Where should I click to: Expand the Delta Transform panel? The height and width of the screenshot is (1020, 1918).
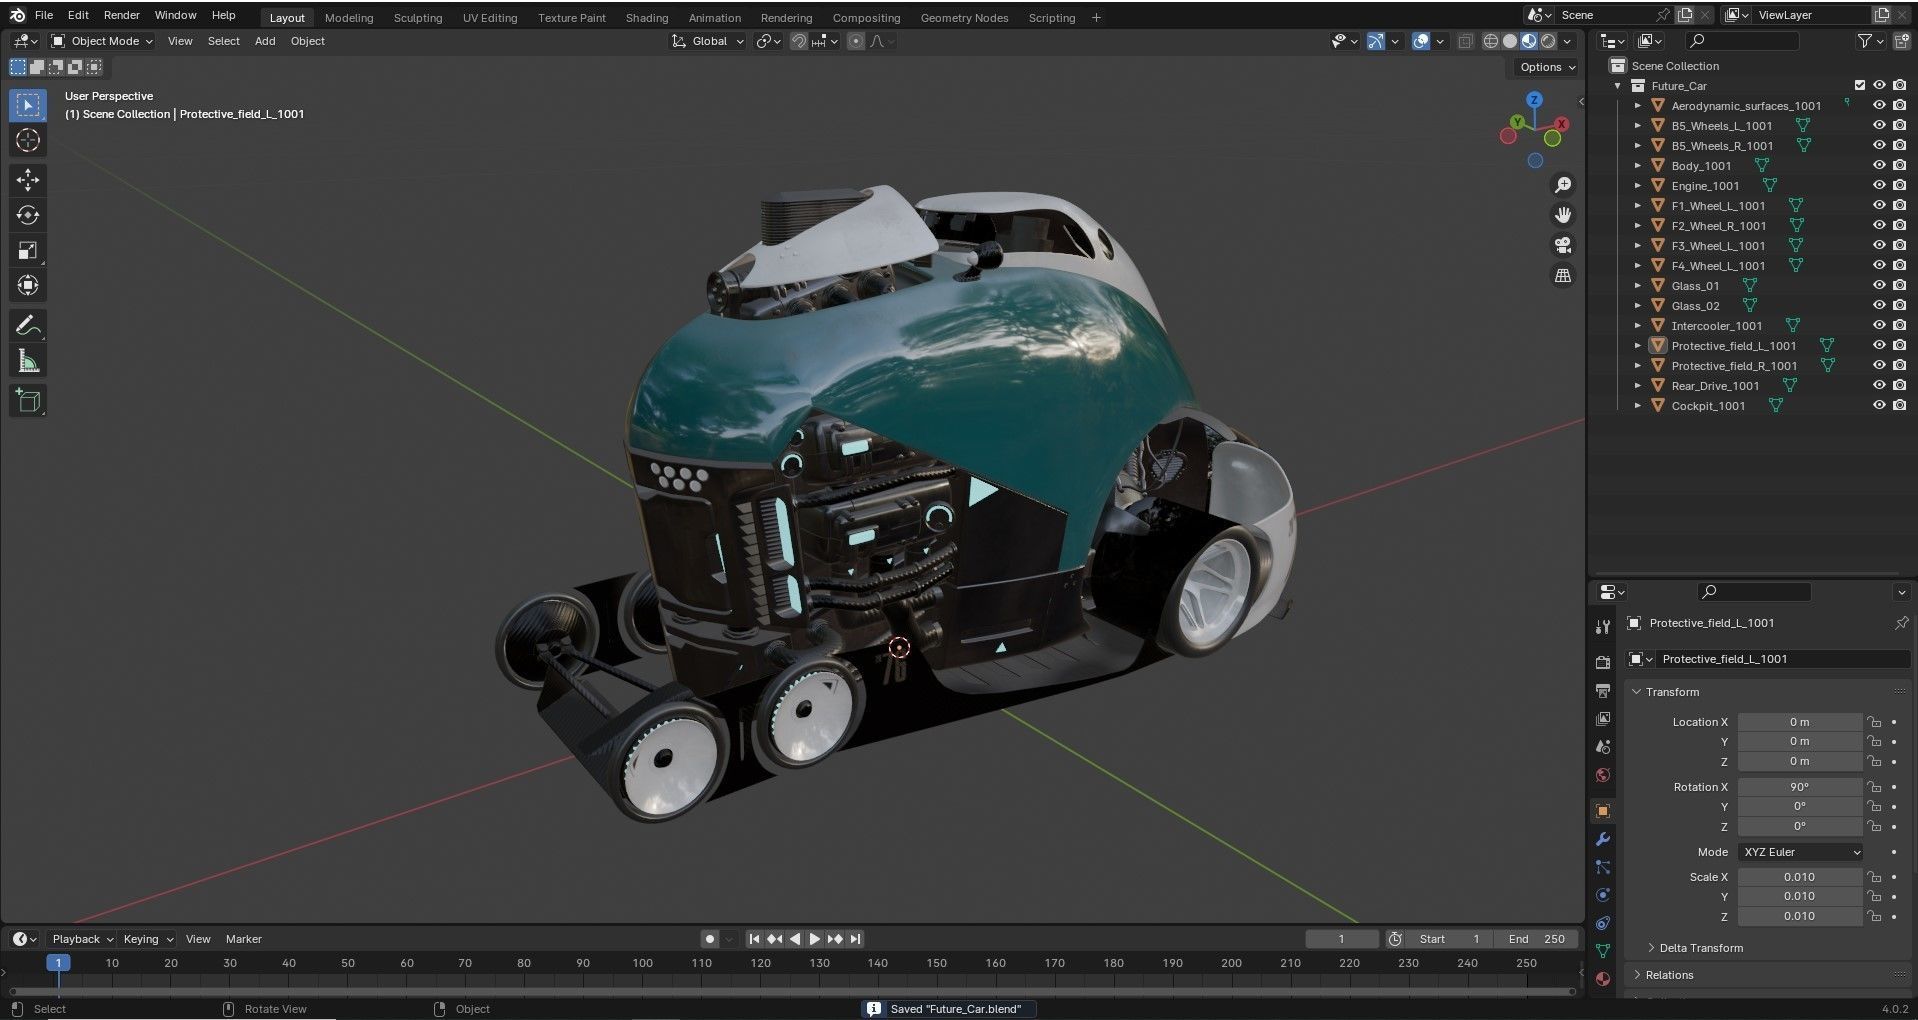[1700, 948]
